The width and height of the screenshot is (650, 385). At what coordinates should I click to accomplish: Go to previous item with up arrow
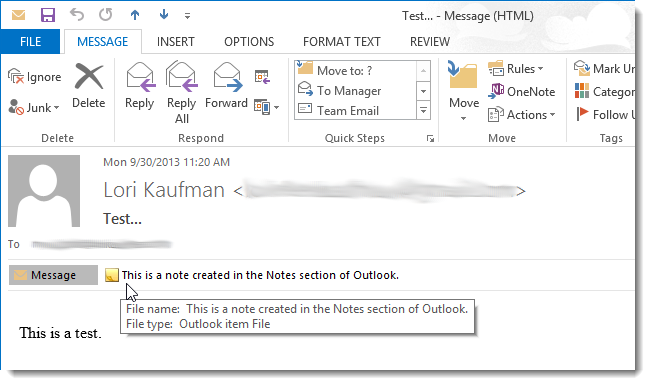(x=135, y=15)
